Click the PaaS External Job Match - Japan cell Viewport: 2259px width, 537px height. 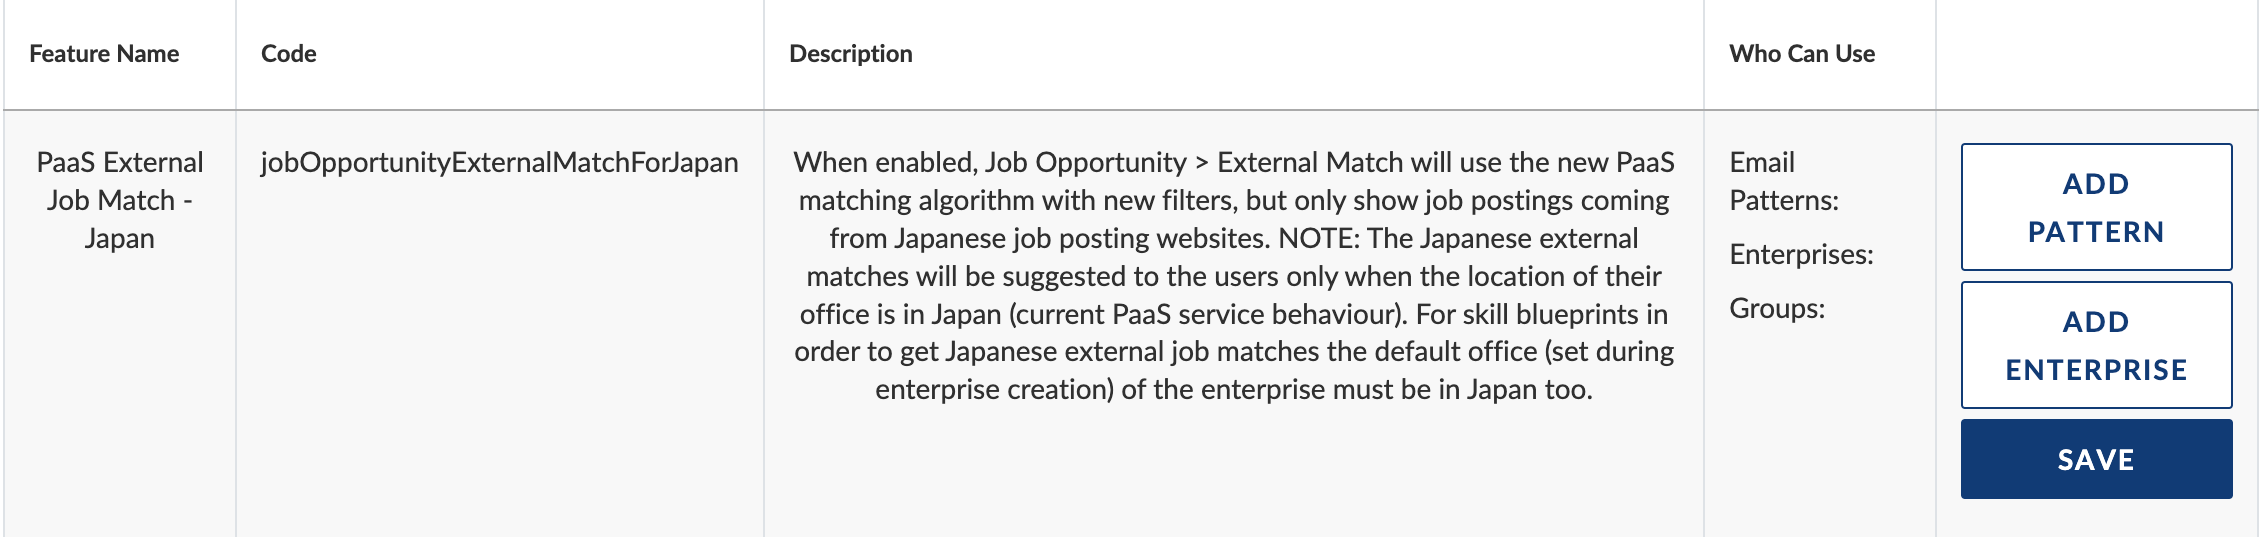(120, 200)
